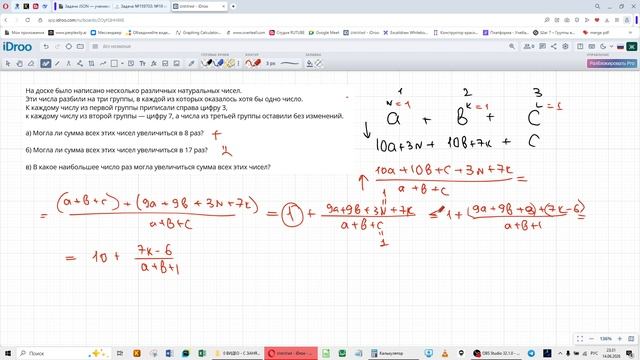
Task: Change language via Russian flag
Action: (x=620, y=47)
